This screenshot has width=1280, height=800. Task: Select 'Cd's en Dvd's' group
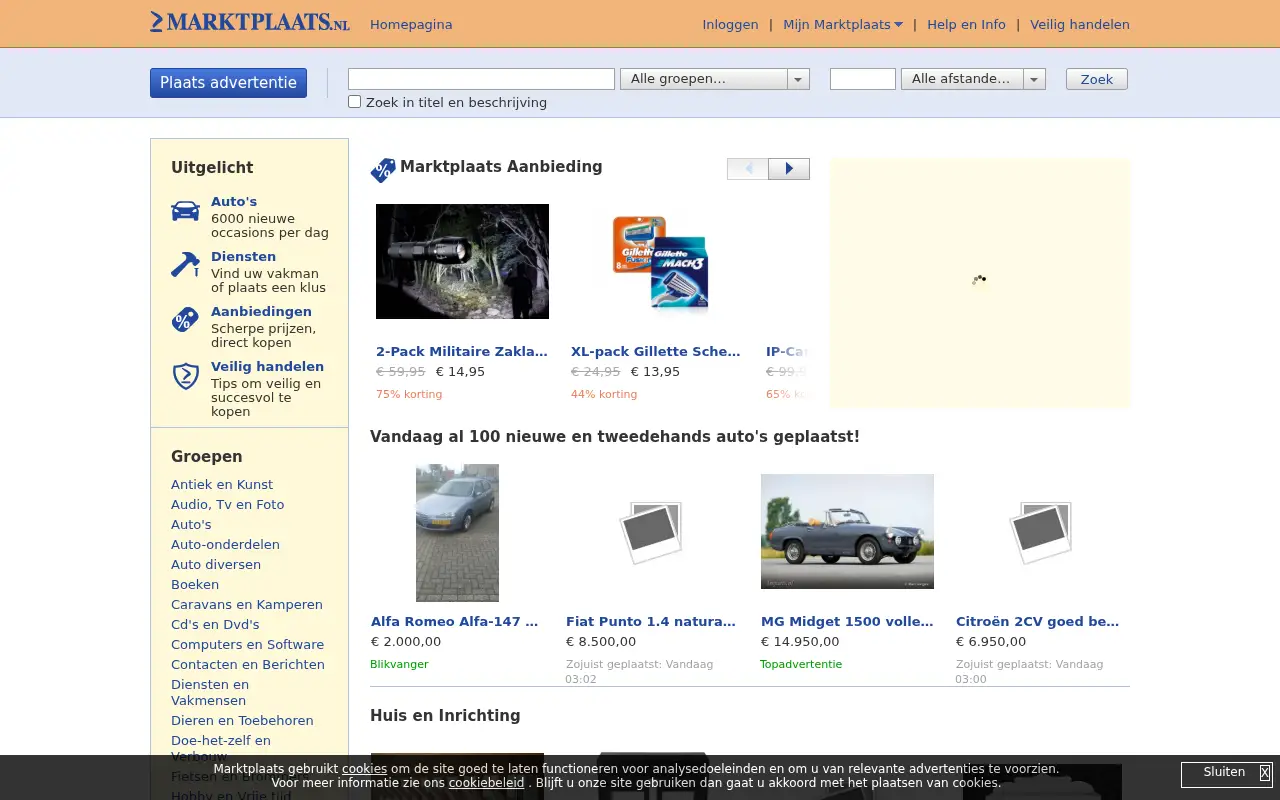pos(215,625)
